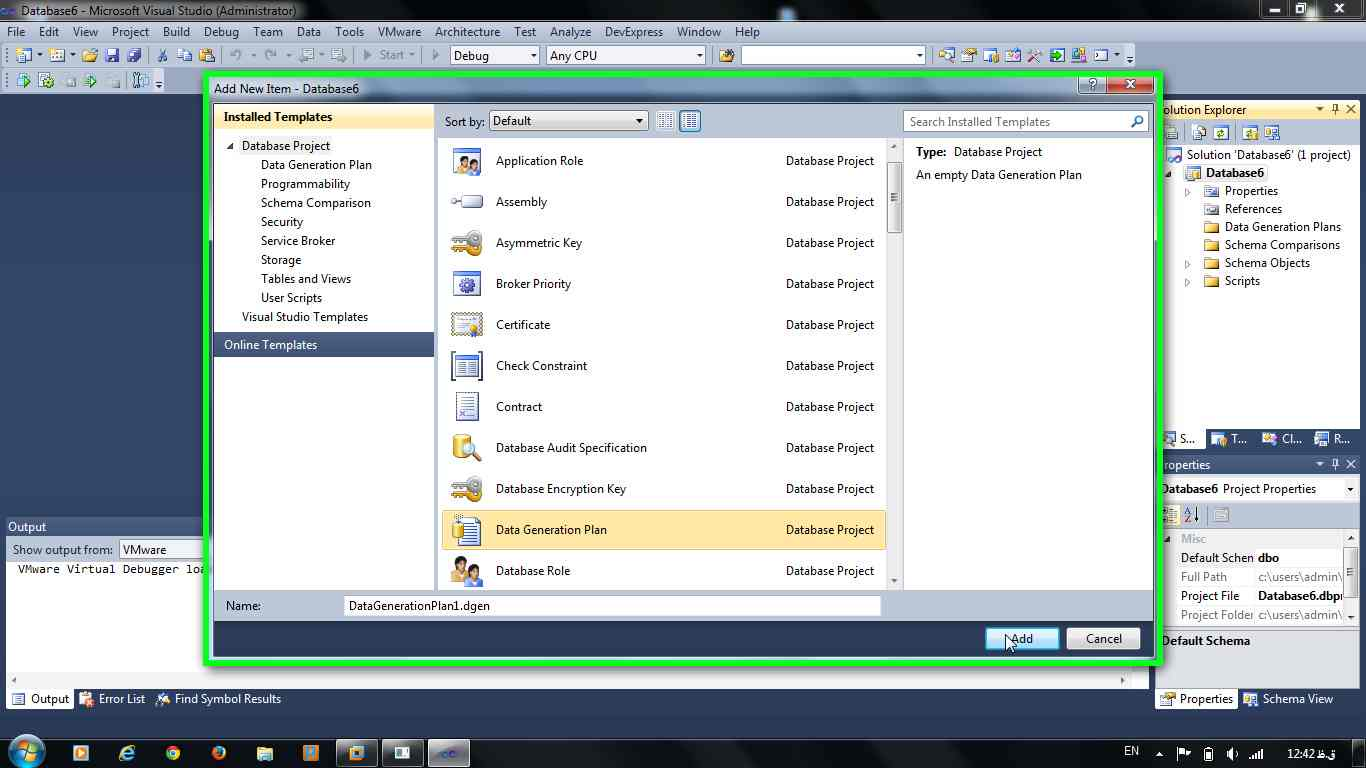Click the Asymmetric Key template icon
This screenshot has width=1366, height=768.
(x=466, y=243)
